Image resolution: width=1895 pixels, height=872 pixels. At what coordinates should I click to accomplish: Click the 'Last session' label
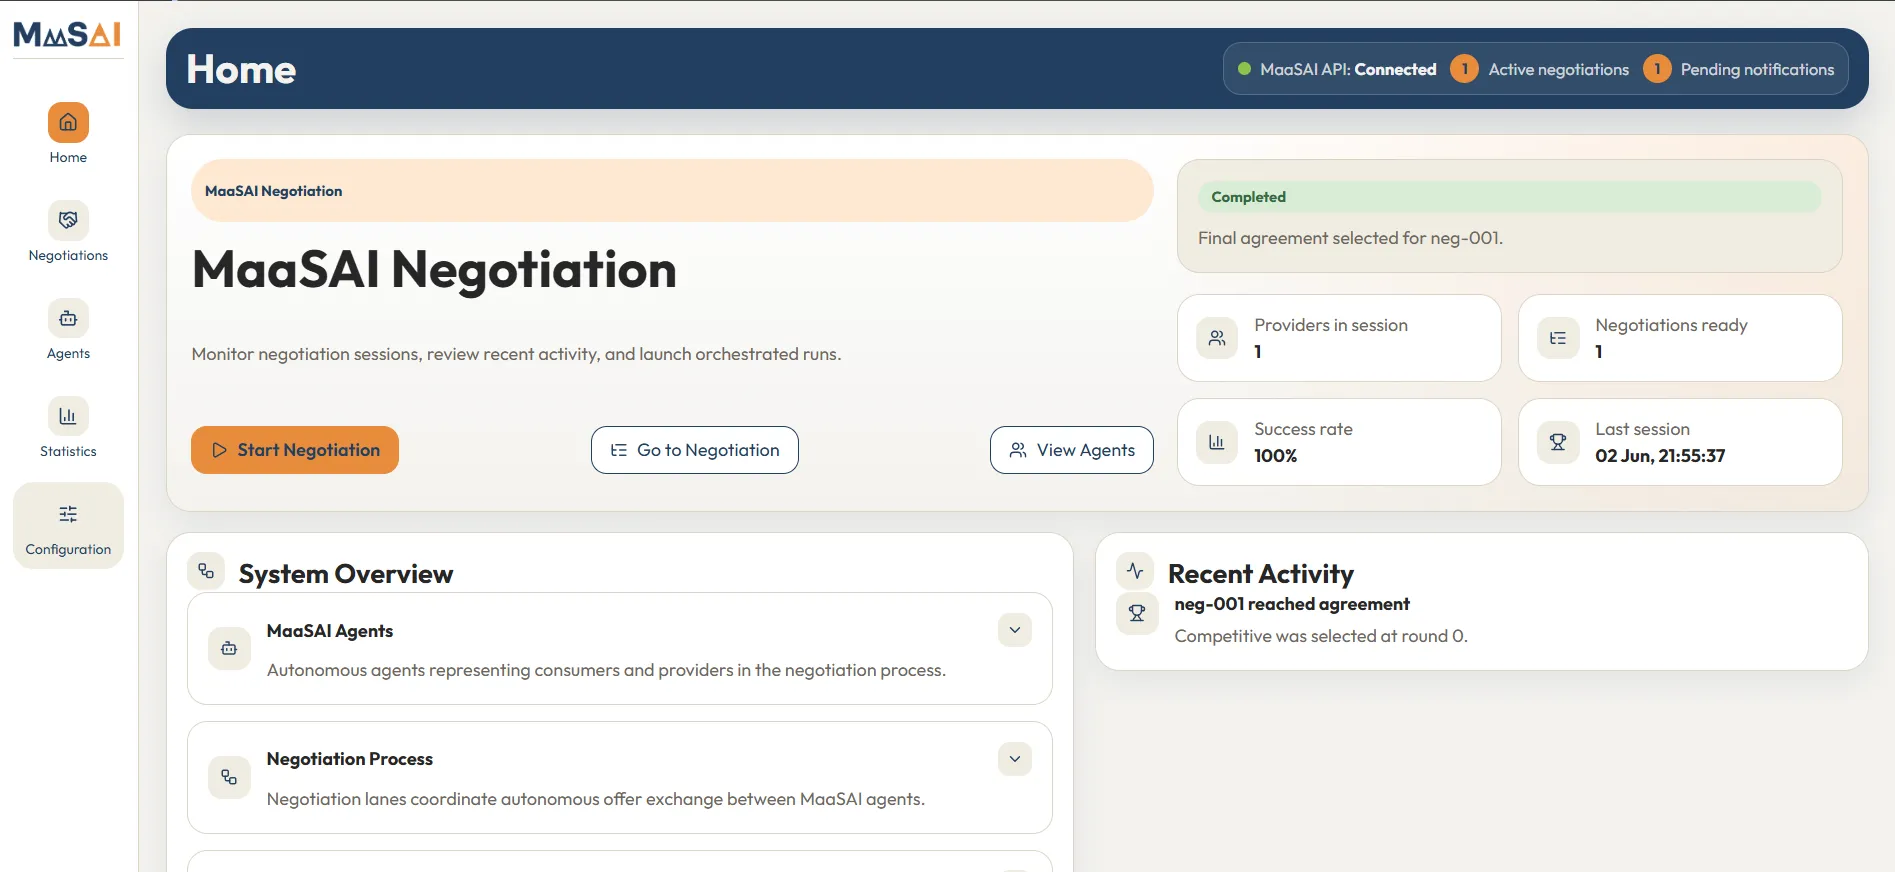[1642, 429]
